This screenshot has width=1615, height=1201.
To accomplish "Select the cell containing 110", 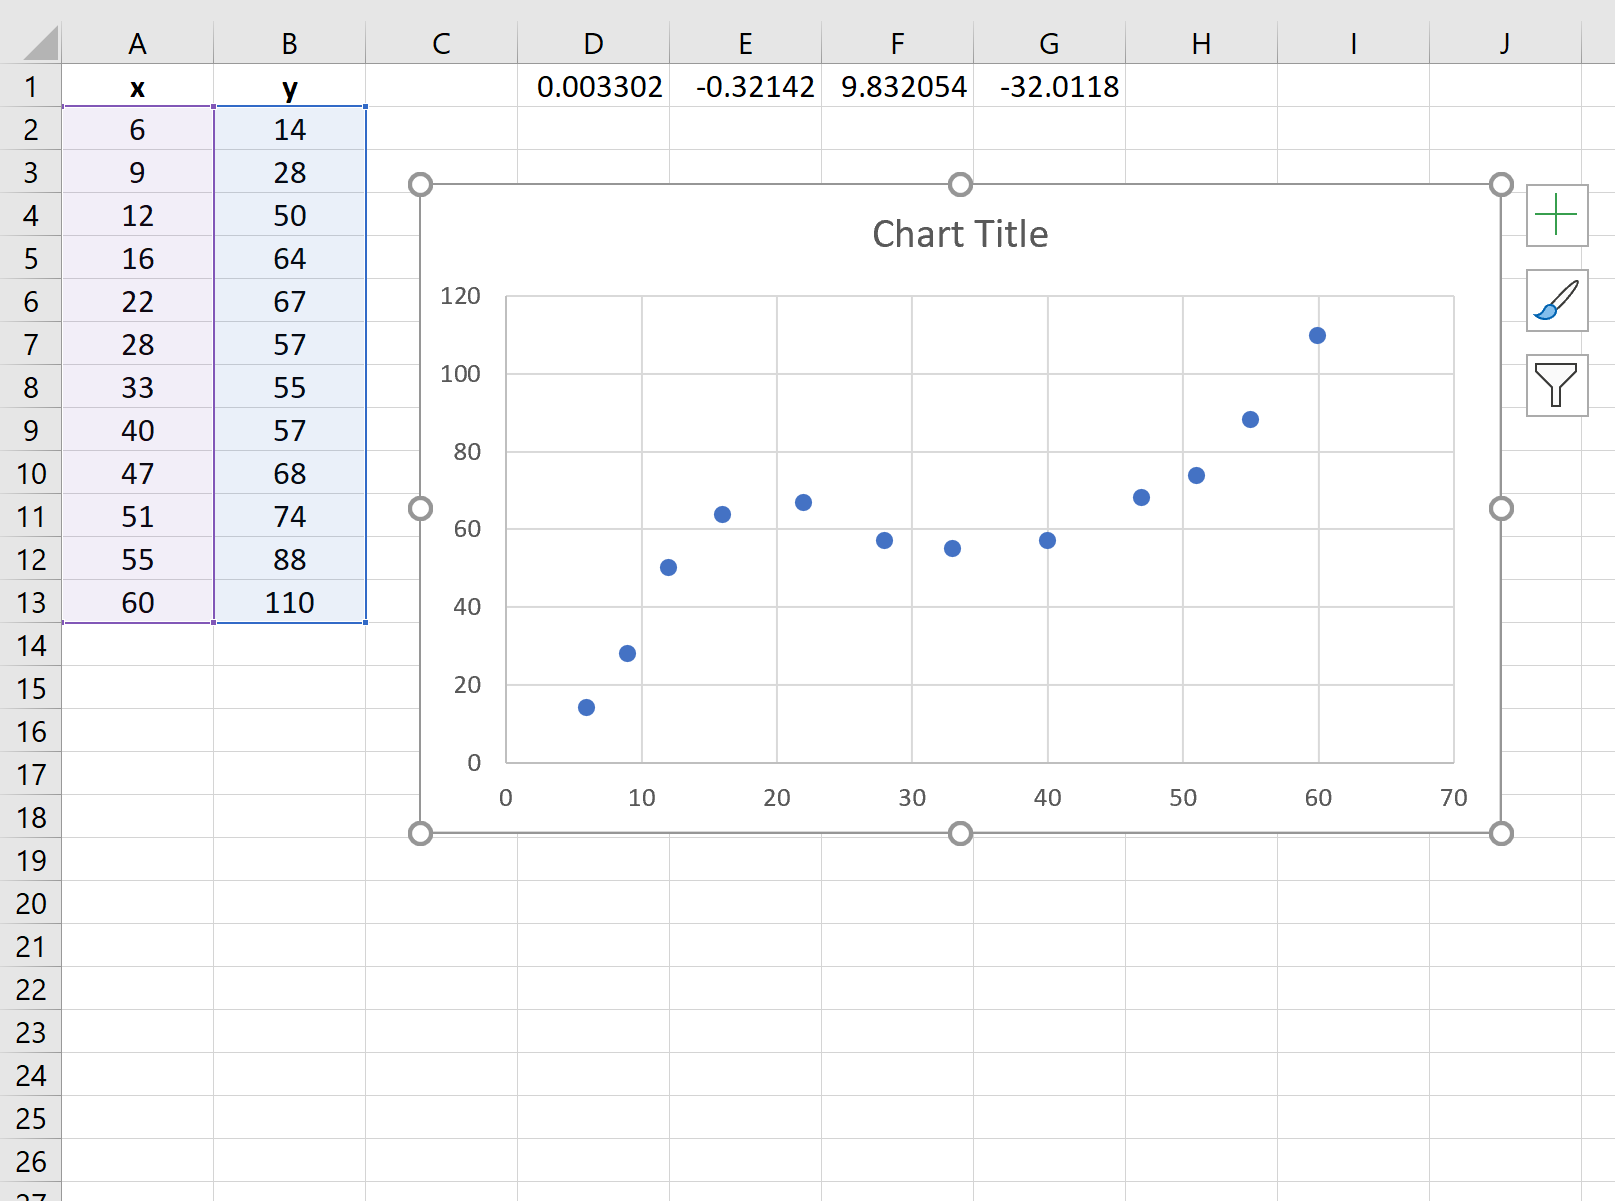I will (289, 602).
